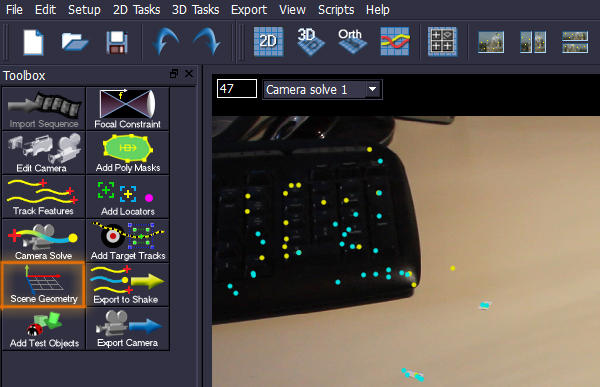Open the Scene Geometry tool

point(43,284)
